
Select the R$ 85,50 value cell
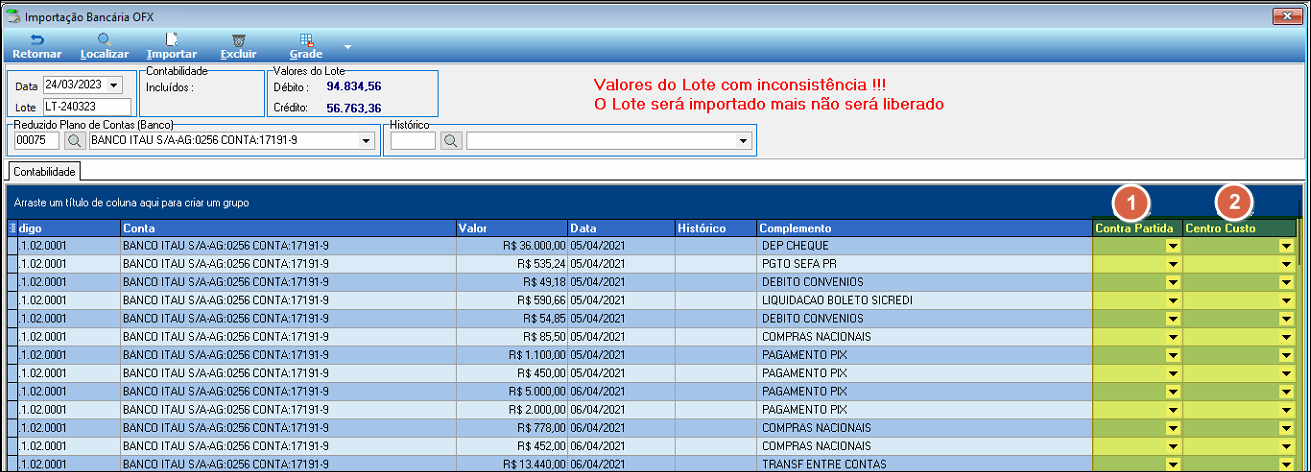[511, 337]
